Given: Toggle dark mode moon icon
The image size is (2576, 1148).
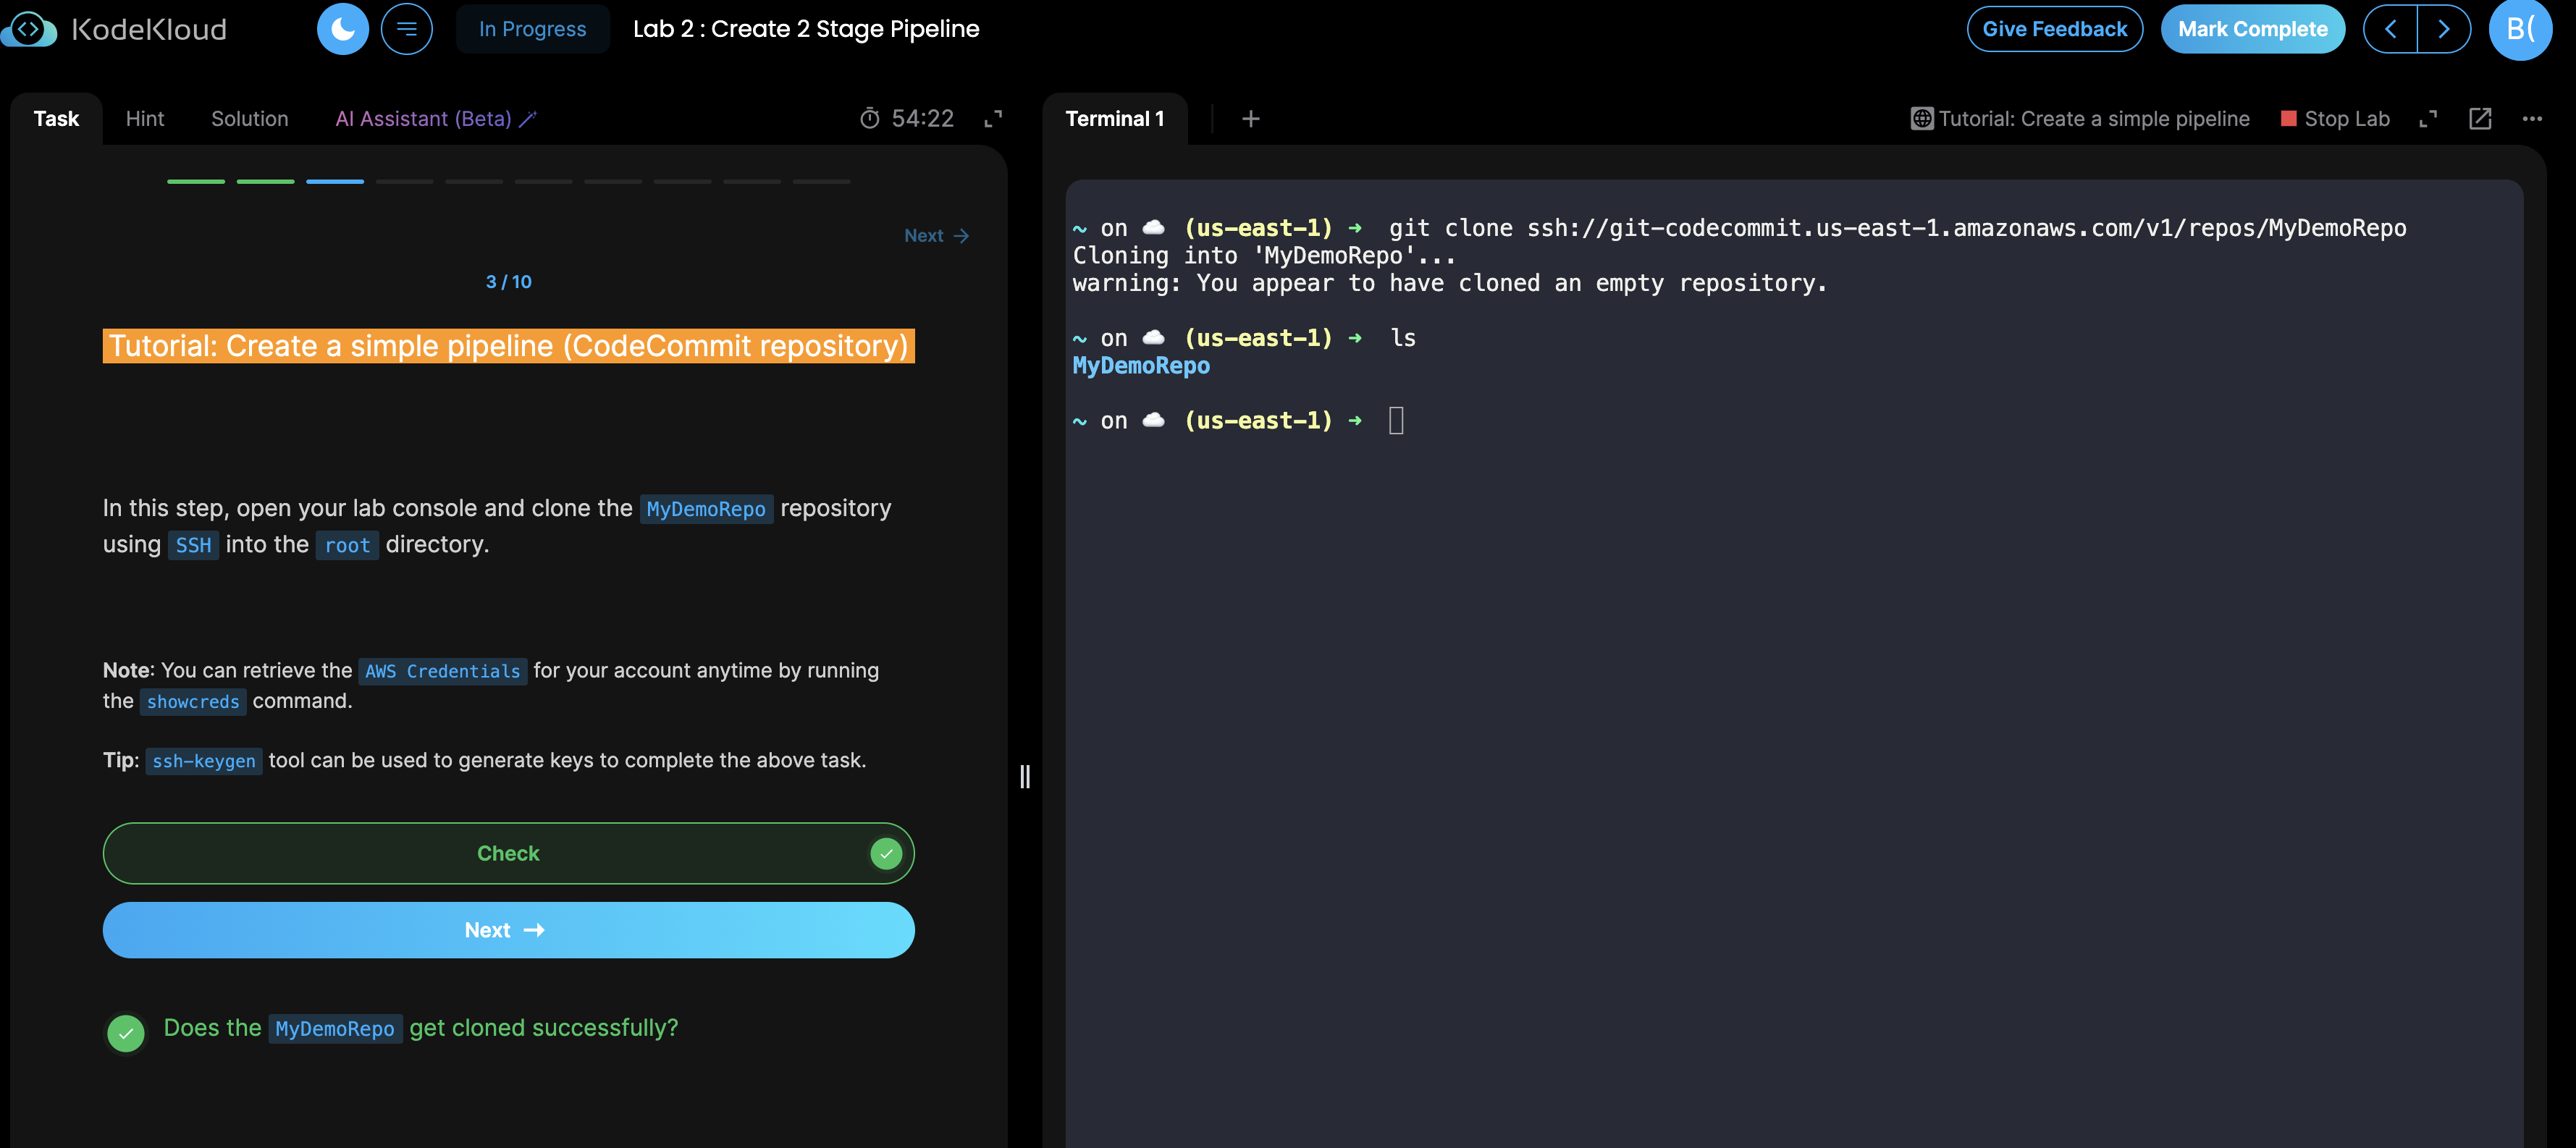Looking at the screenshot, I should [x=342, y=29].
